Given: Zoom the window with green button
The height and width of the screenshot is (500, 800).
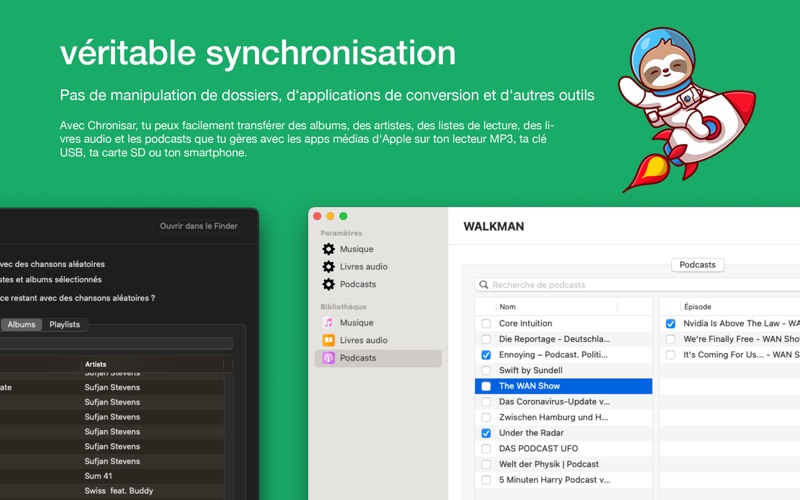Looking at the screenshot, I should tap(343, 216).
